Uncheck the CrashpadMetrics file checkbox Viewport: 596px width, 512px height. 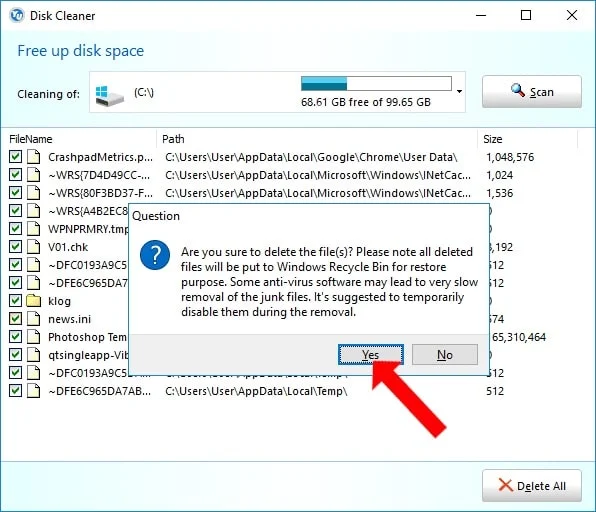tap(16, 157)
